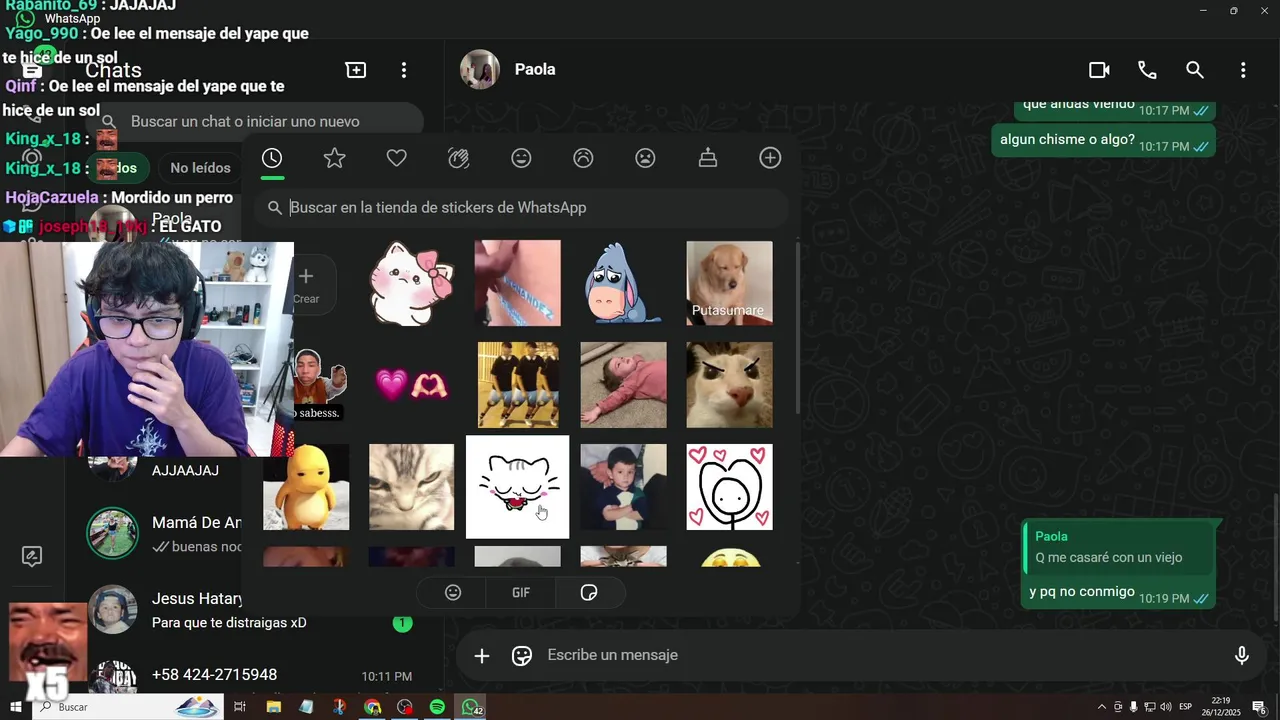Send the dancing group sticker
The image size is (1280, 720).
[517, 385]
